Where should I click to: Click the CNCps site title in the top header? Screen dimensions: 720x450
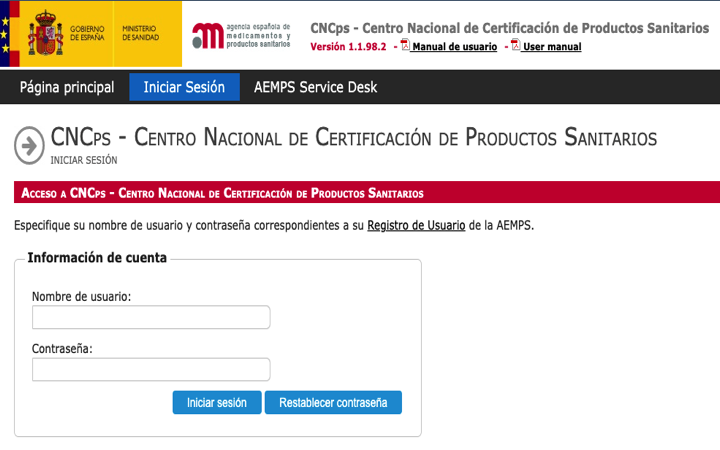click(510, 28)
